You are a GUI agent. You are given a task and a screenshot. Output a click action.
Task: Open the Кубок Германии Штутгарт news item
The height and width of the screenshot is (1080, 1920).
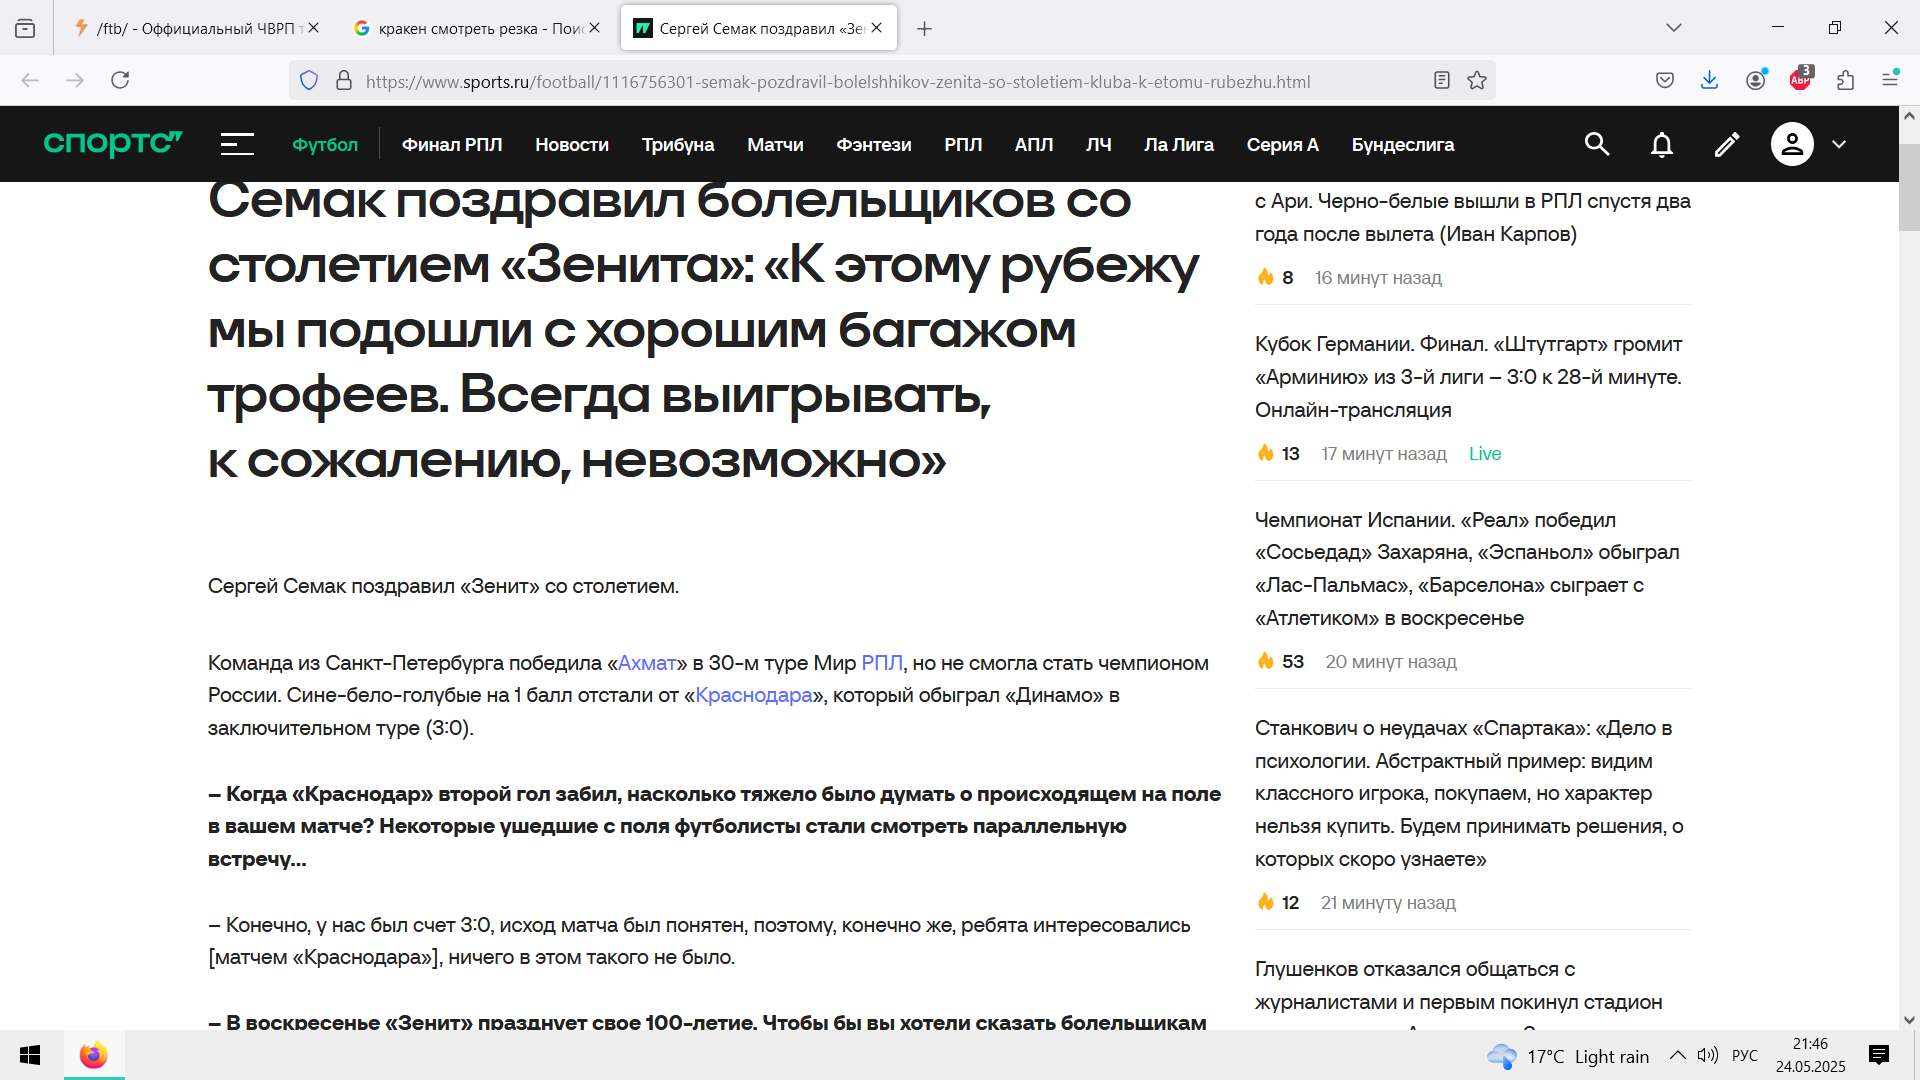1470,377
